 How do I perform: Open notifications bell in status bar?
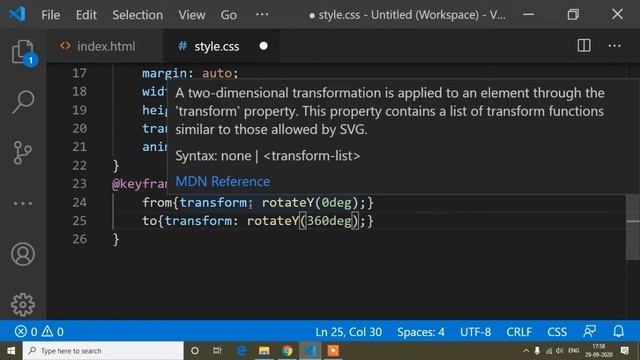tap(618, 331)
